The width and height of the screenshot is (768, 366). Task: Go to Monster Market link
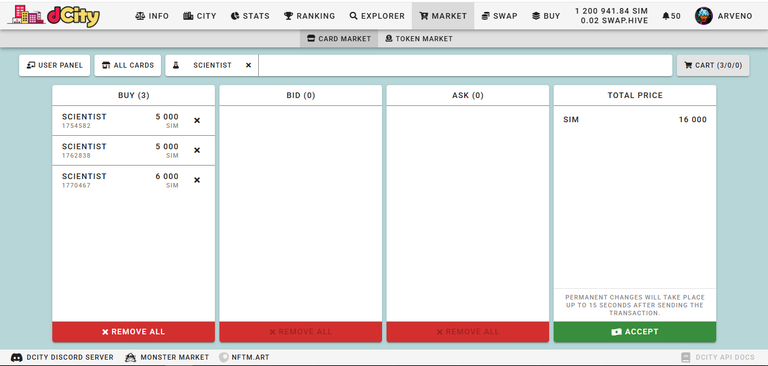pyautogui.click(x=167, y=357)
